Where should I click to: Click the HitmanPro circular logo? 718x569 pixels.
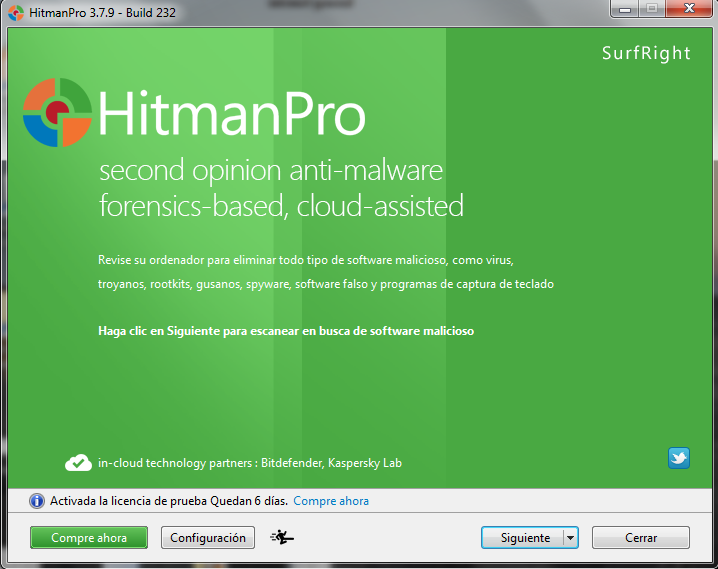(x=57, y=112)
